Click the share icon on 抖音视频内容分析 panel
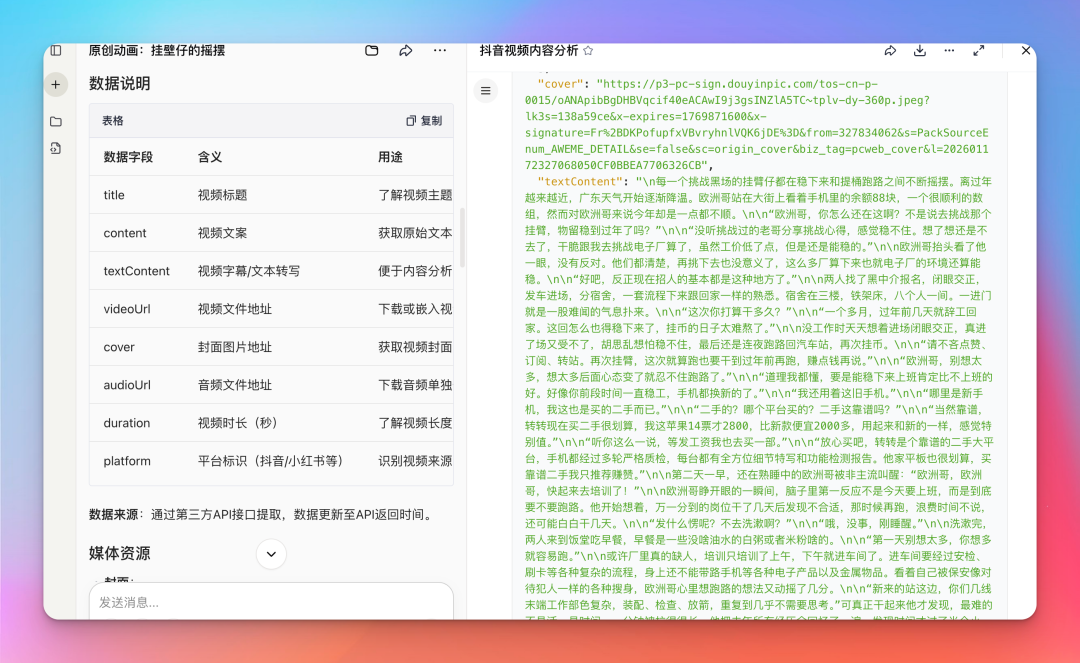This screenshot has height=663, width=1080. click(x=890, y=50)
